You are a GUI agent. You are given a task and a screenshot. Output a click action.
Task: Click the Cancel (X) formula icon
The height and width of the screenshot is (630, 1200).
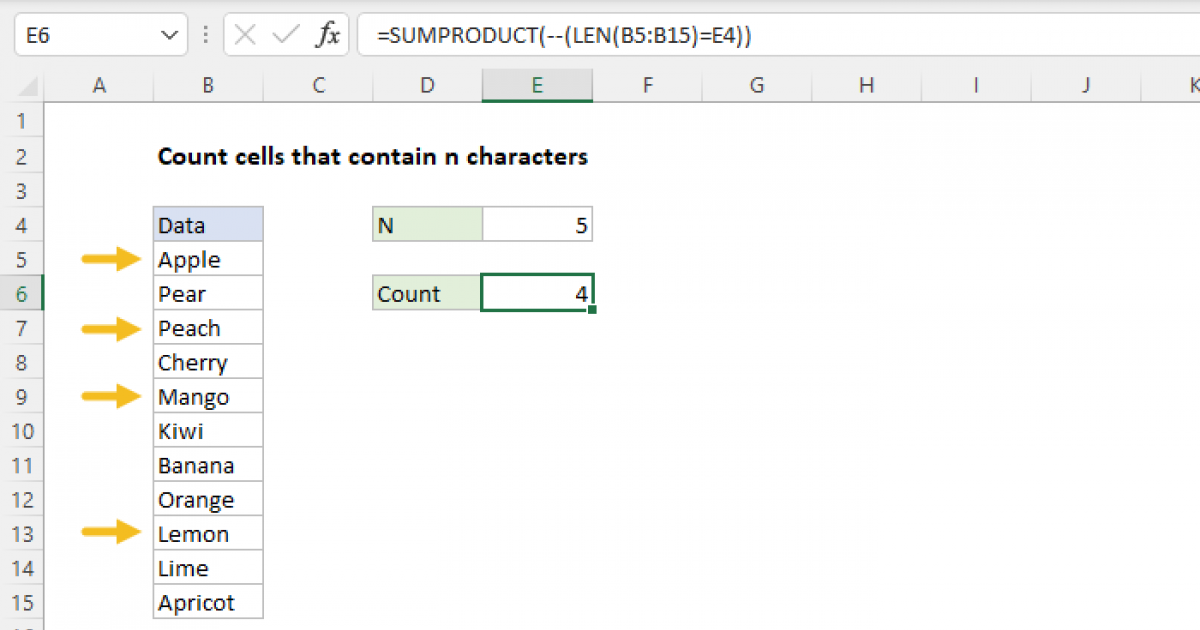tap(243, 34)
